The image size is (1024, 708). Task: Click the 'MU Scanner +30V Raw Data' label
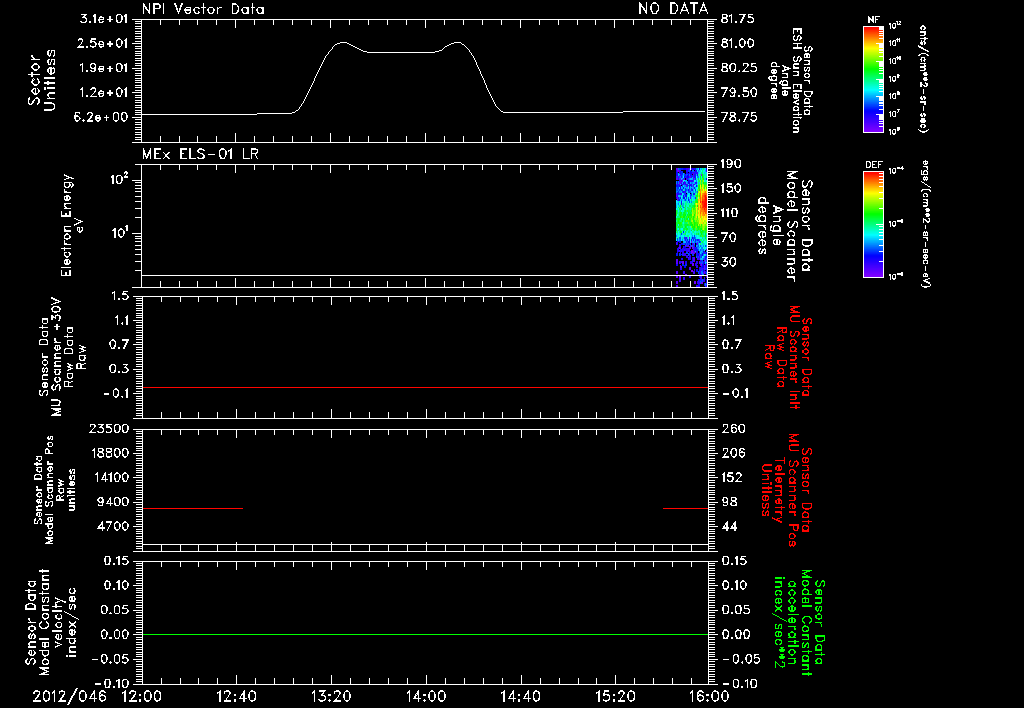click(61, 357)
